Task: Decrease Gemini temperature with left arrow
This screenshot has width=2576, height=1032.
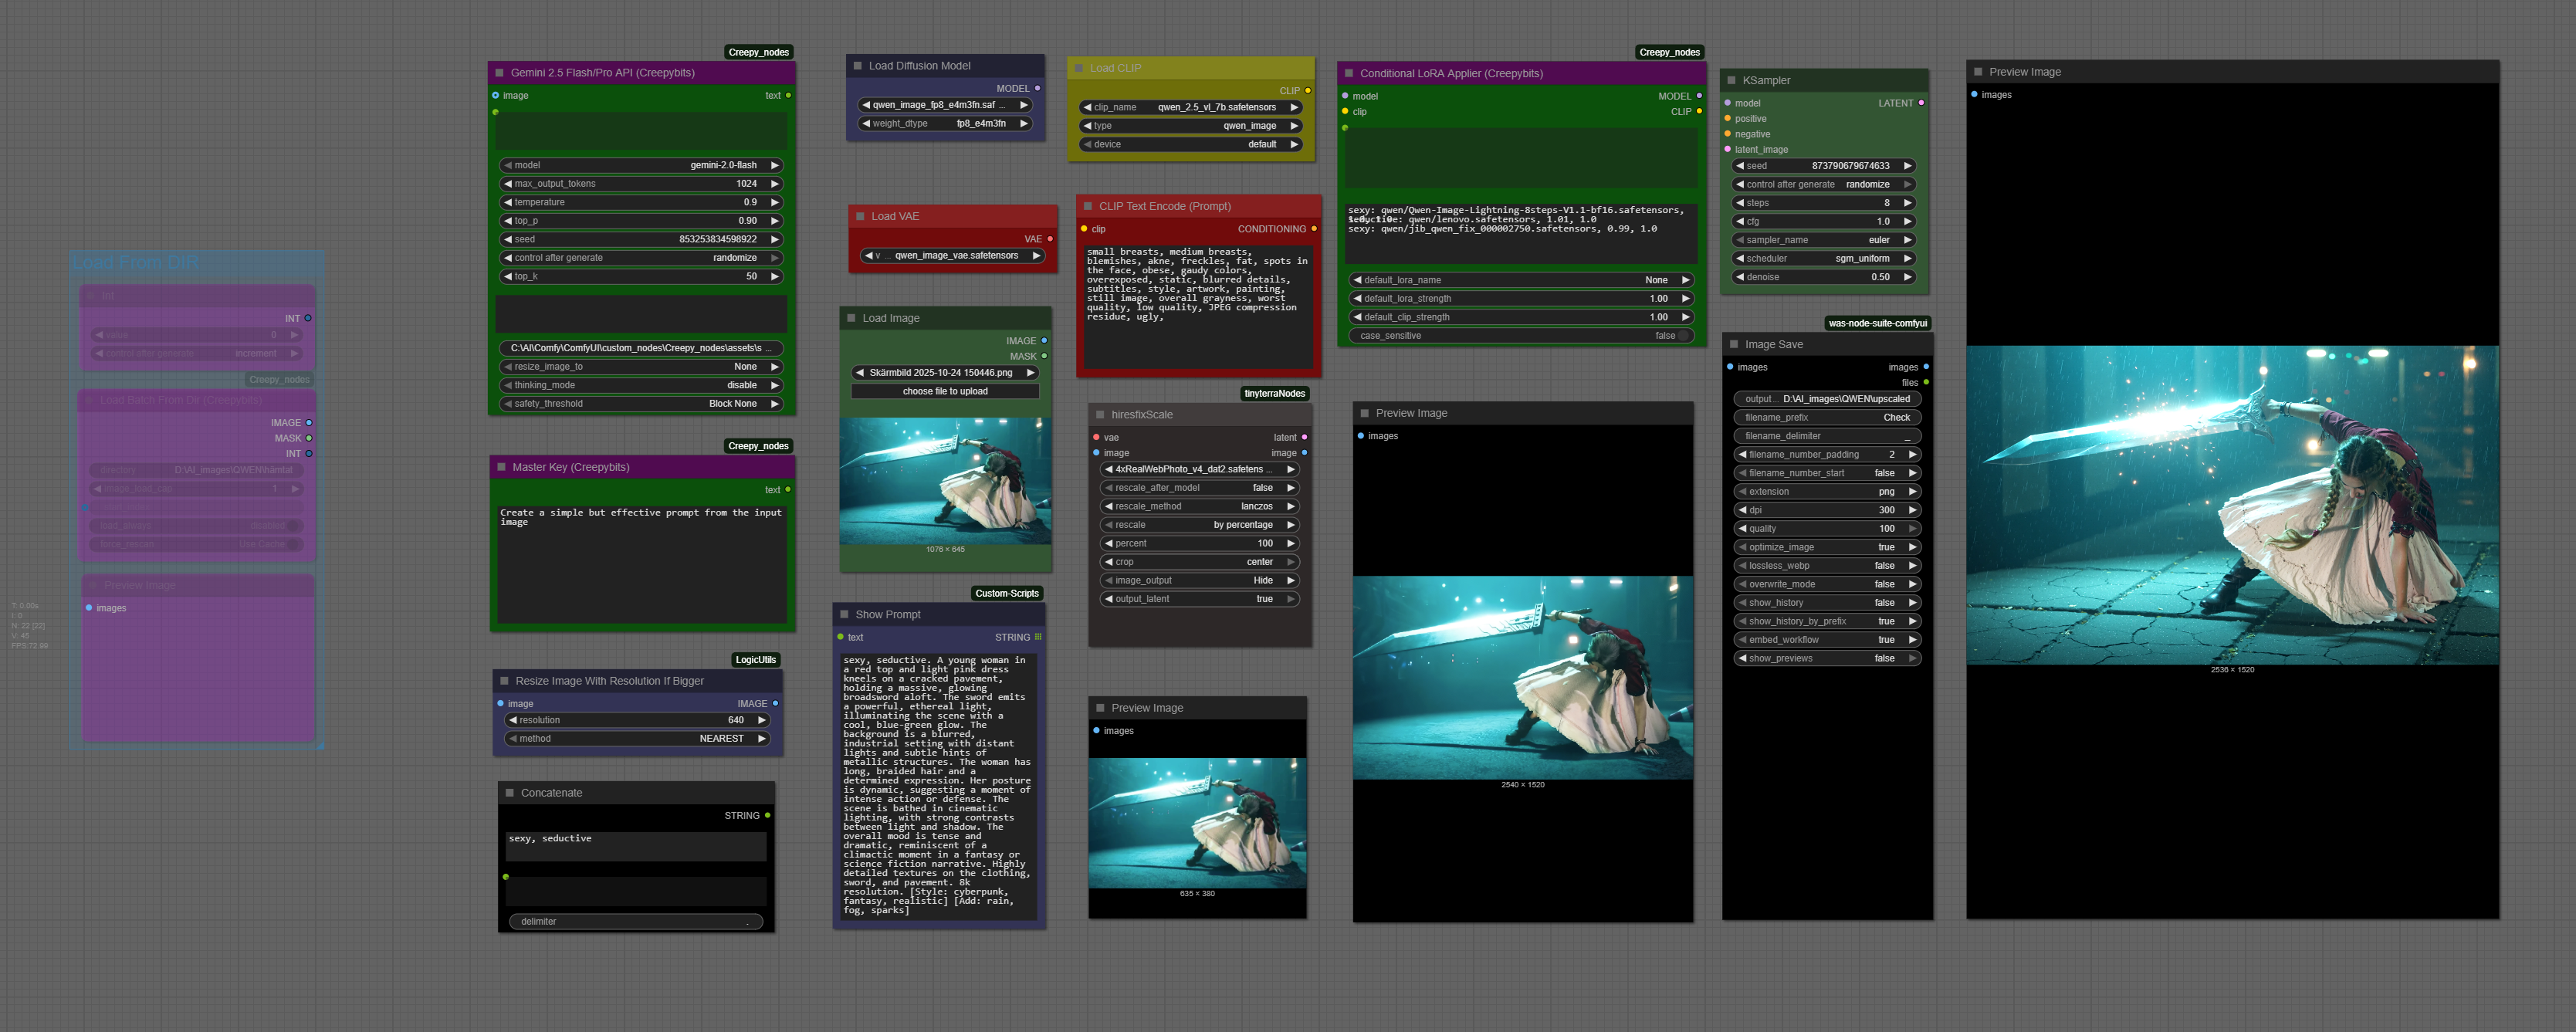Action: [x=508, y=202]
